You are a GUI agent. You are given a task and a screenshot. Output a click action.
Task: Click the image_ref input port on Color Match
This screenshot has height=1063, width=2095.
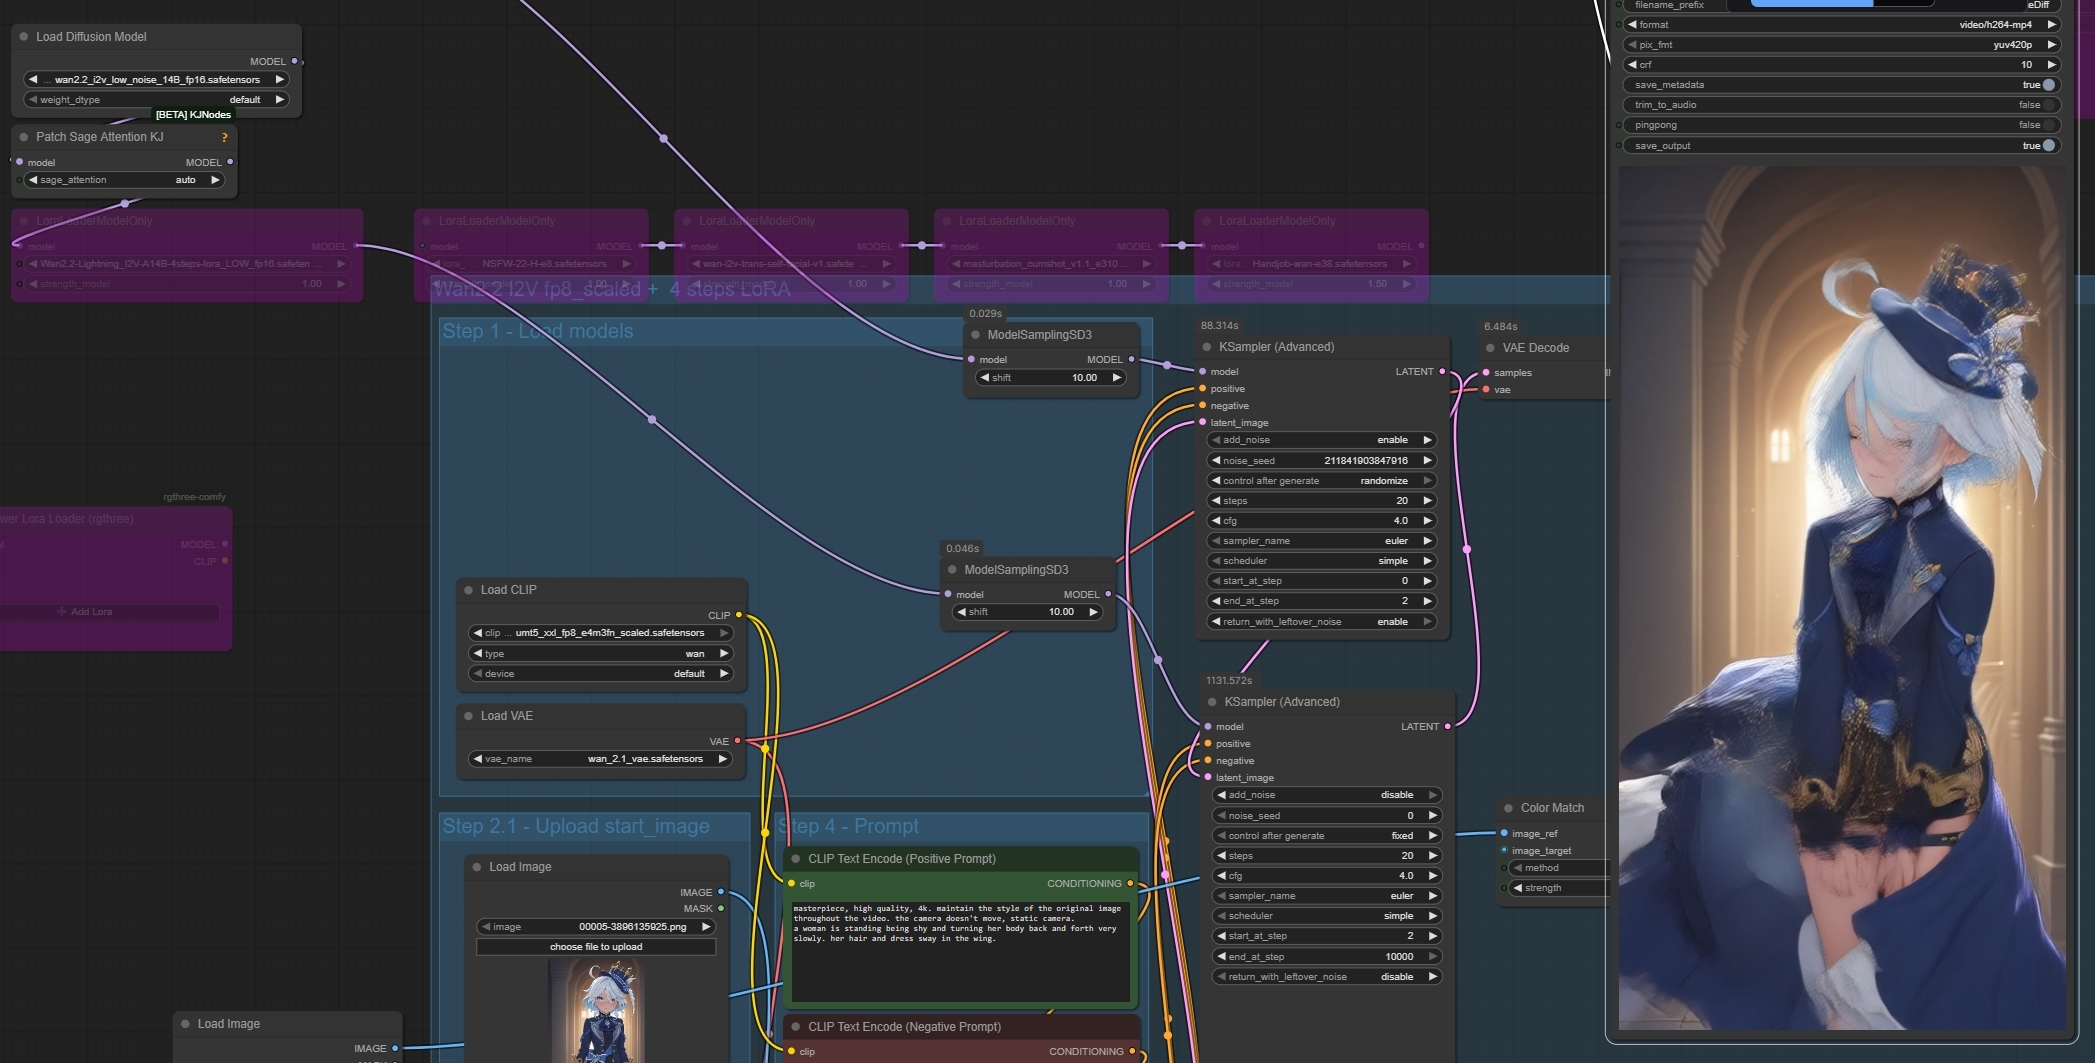[1504, 833]
